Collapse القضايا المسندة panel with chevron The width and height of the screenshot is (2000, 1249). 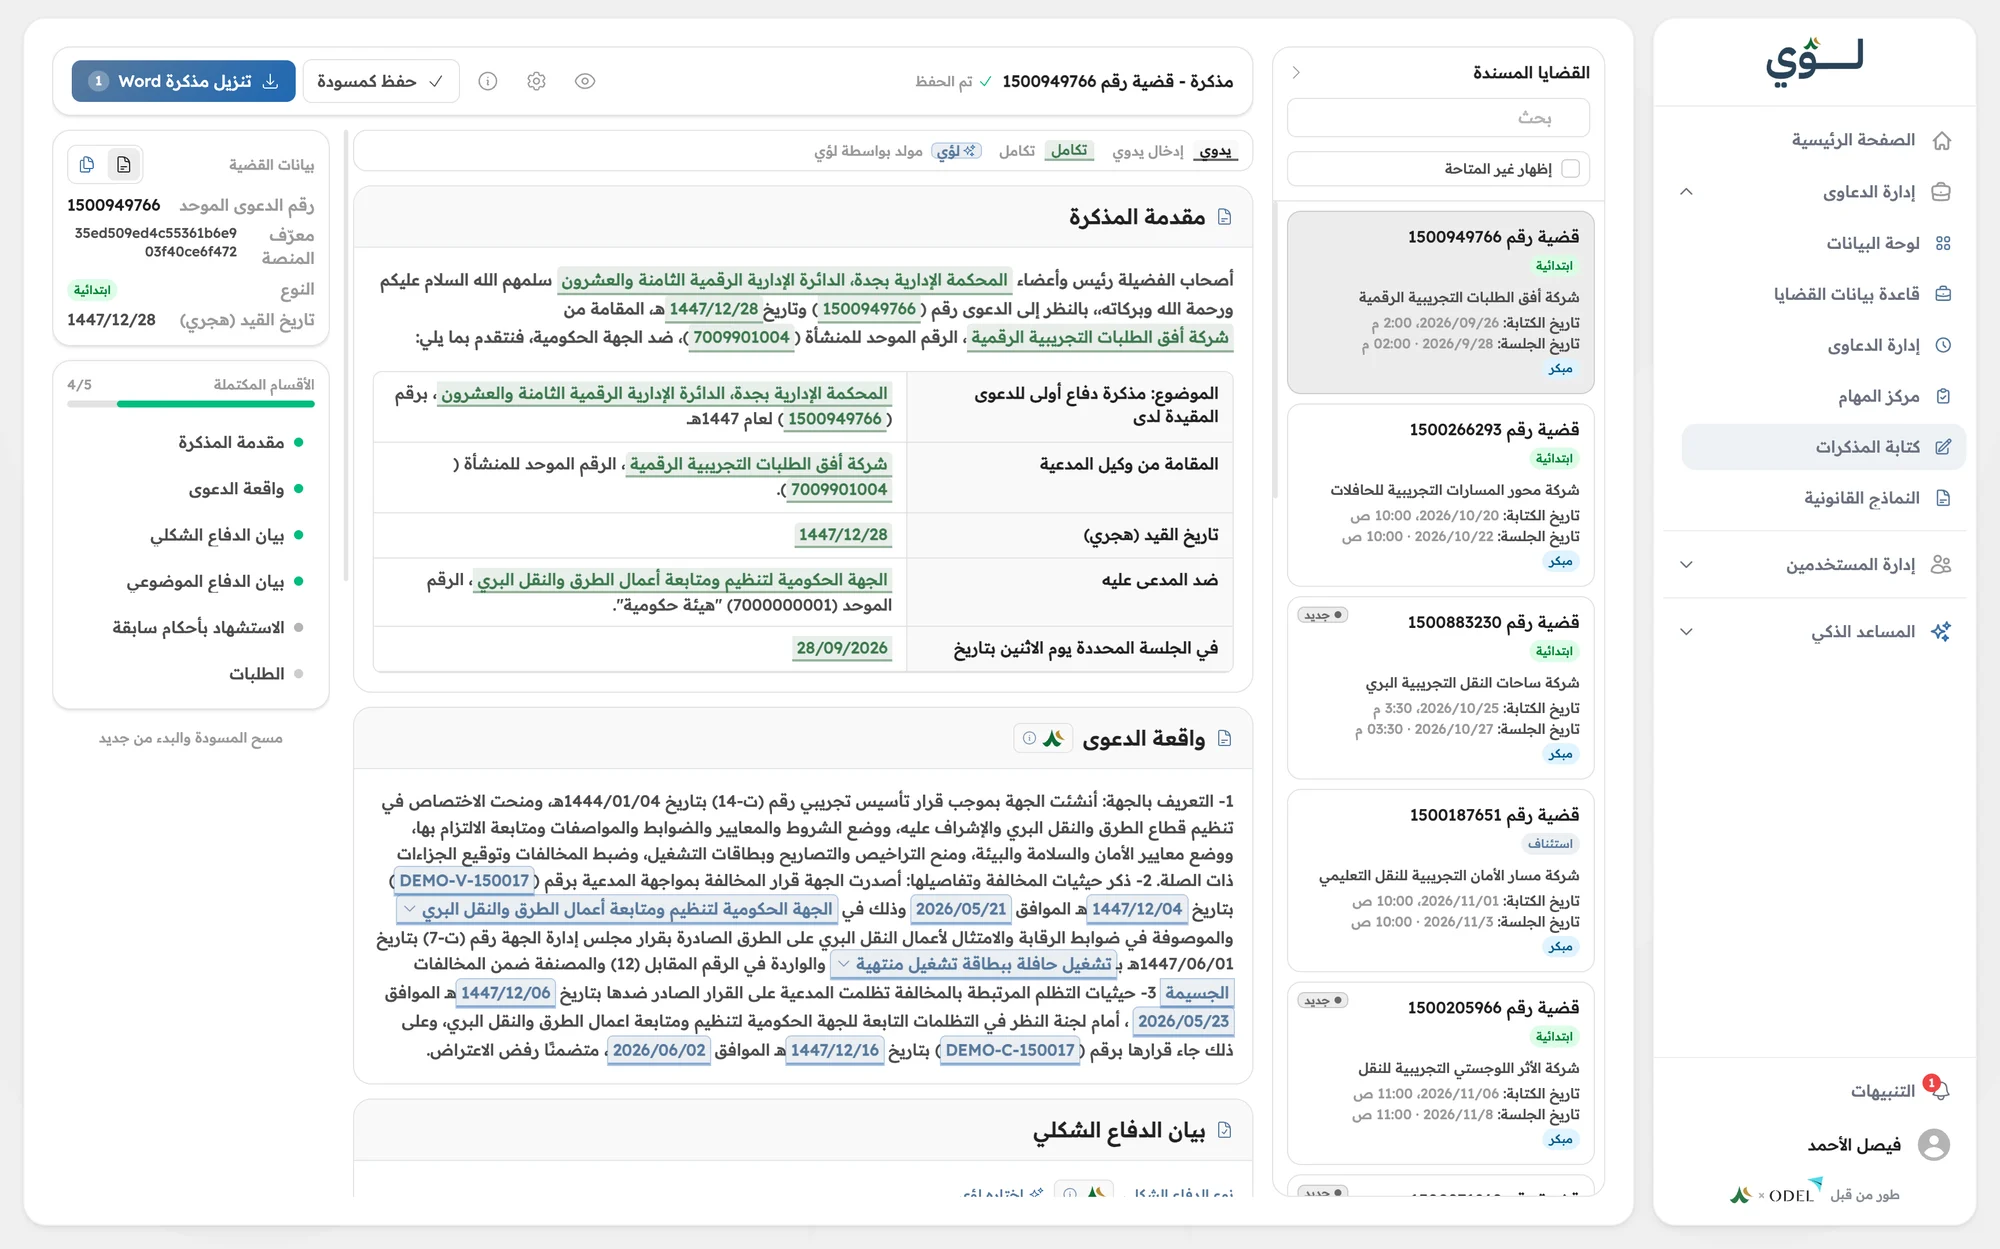pyautogui.click(x=1296, y=72)
